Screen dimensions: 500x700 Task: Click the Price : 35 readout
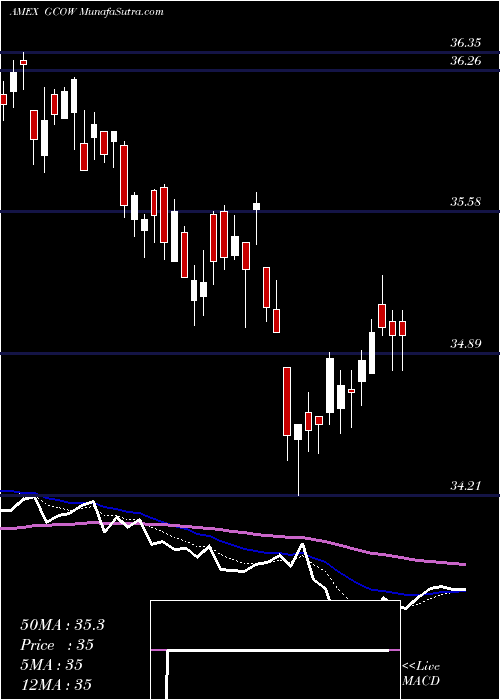pyautogui.click(x=57, y=645)
